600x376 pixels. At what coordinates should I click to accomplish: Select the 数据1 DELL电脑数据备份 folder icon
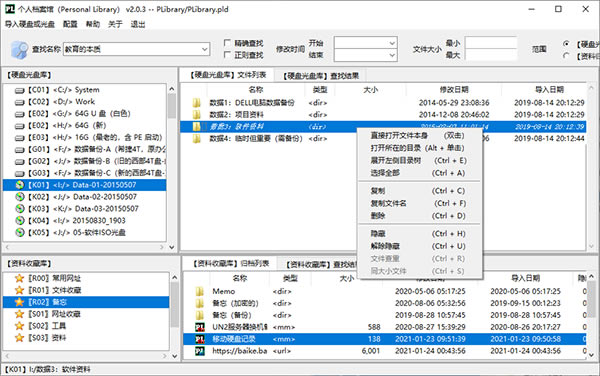tap(196, 103)
